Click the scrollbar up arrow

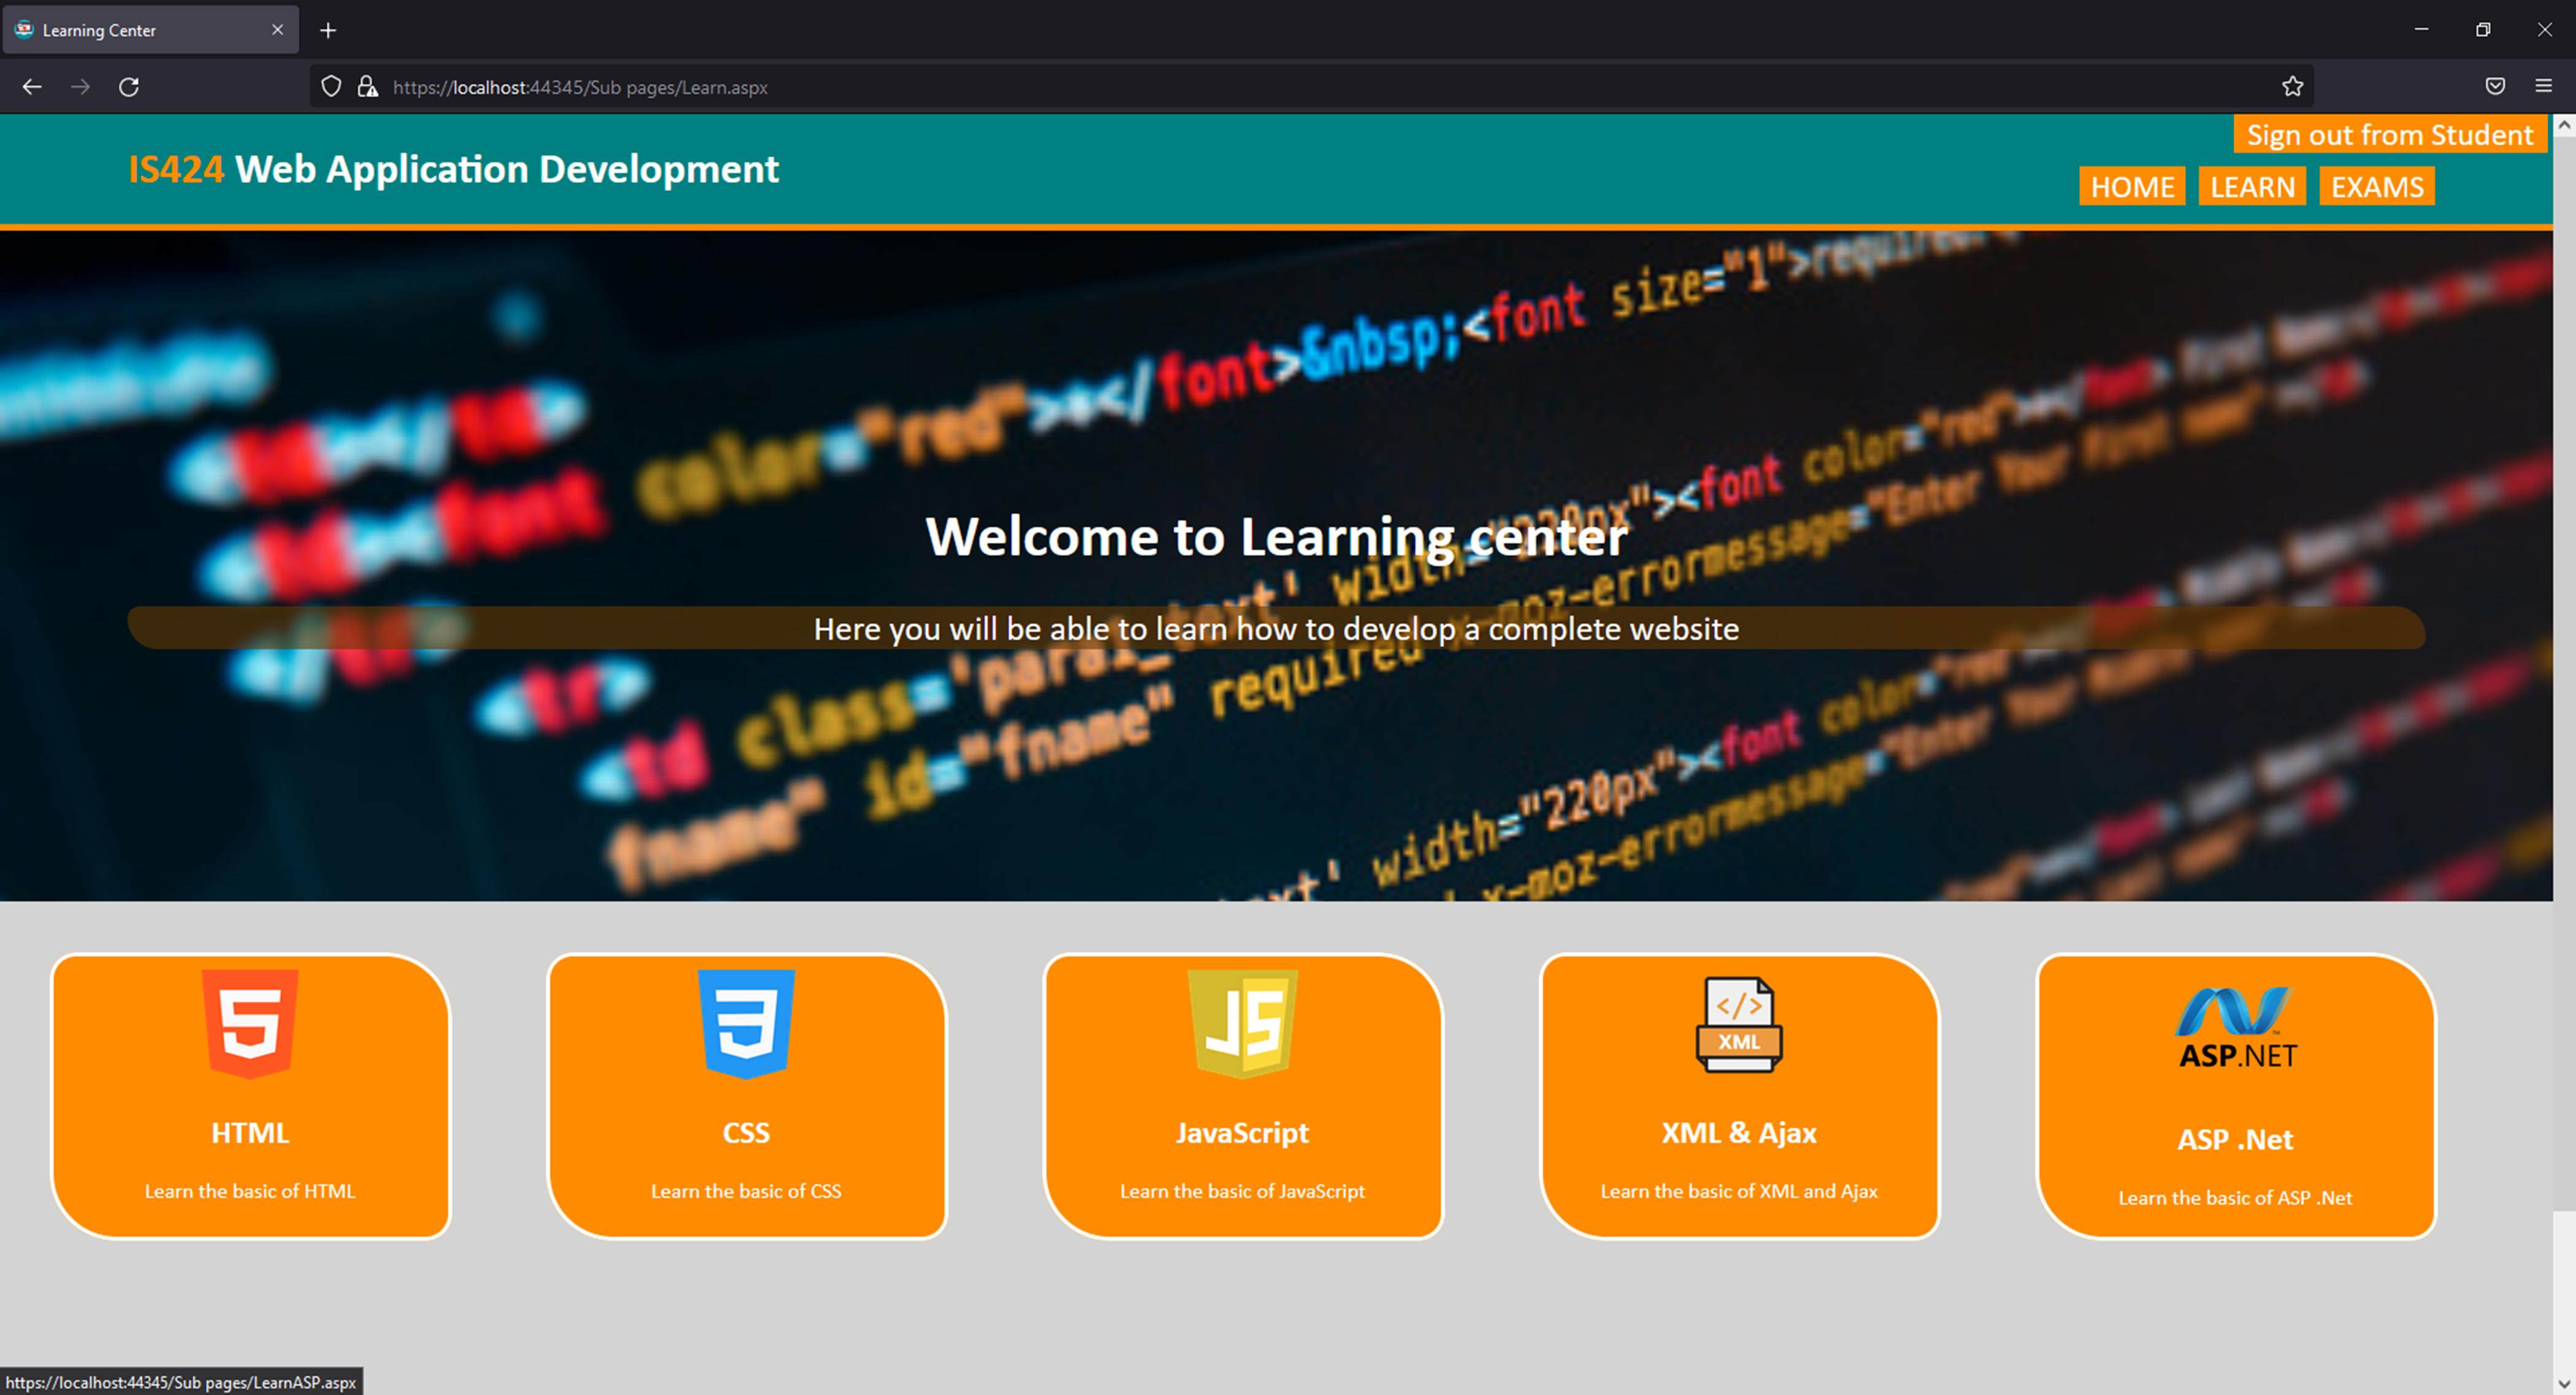(x=2564, y=126)
